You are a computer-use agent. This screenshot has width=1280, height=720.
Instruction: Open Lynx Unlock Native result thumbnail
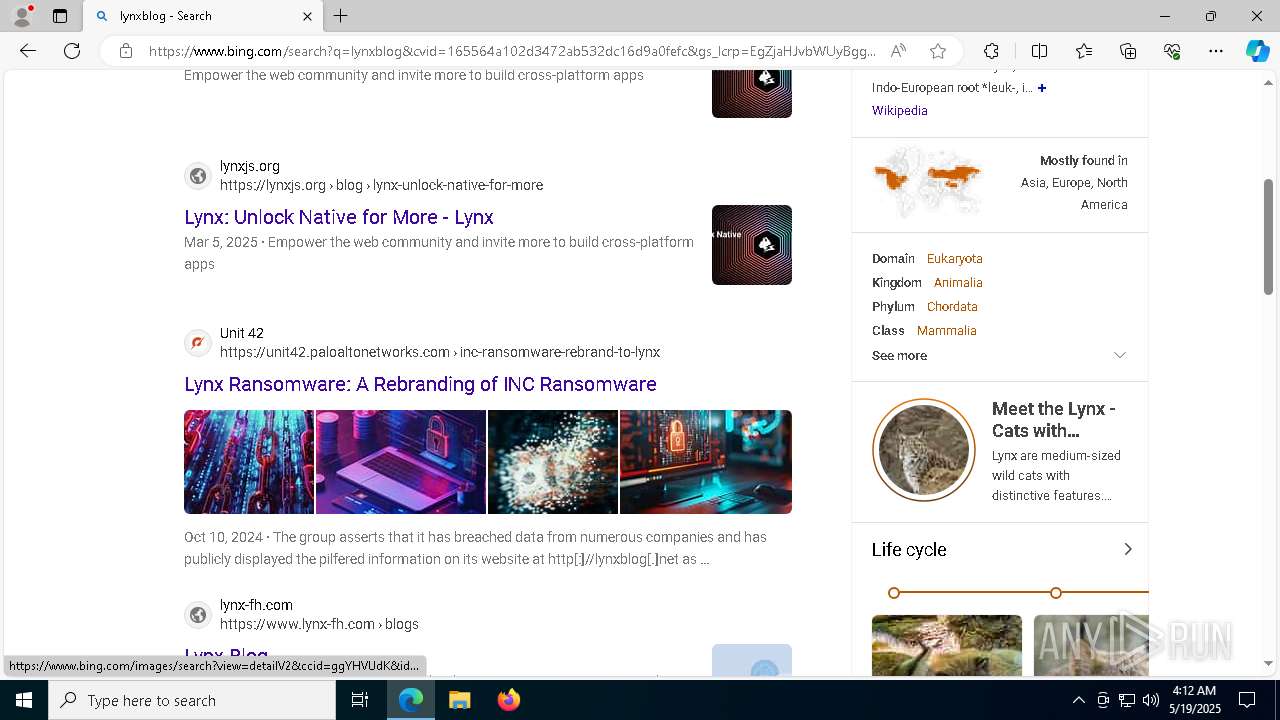(x=752, y=245)
